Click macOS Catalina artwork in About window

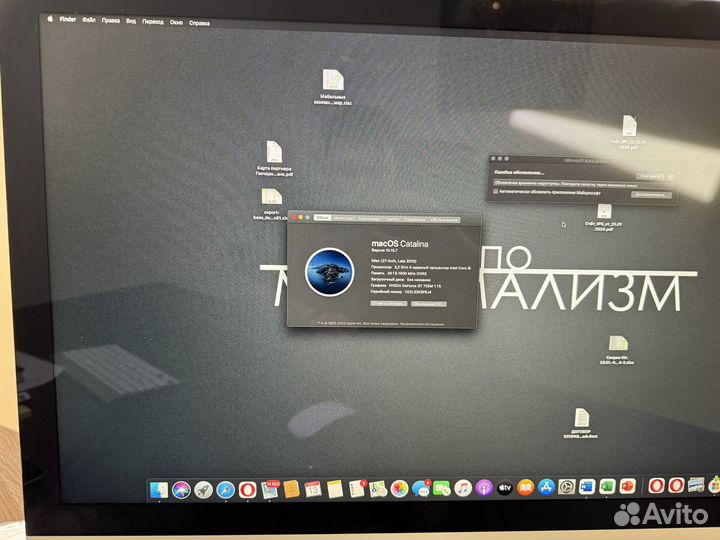(329, 271)
